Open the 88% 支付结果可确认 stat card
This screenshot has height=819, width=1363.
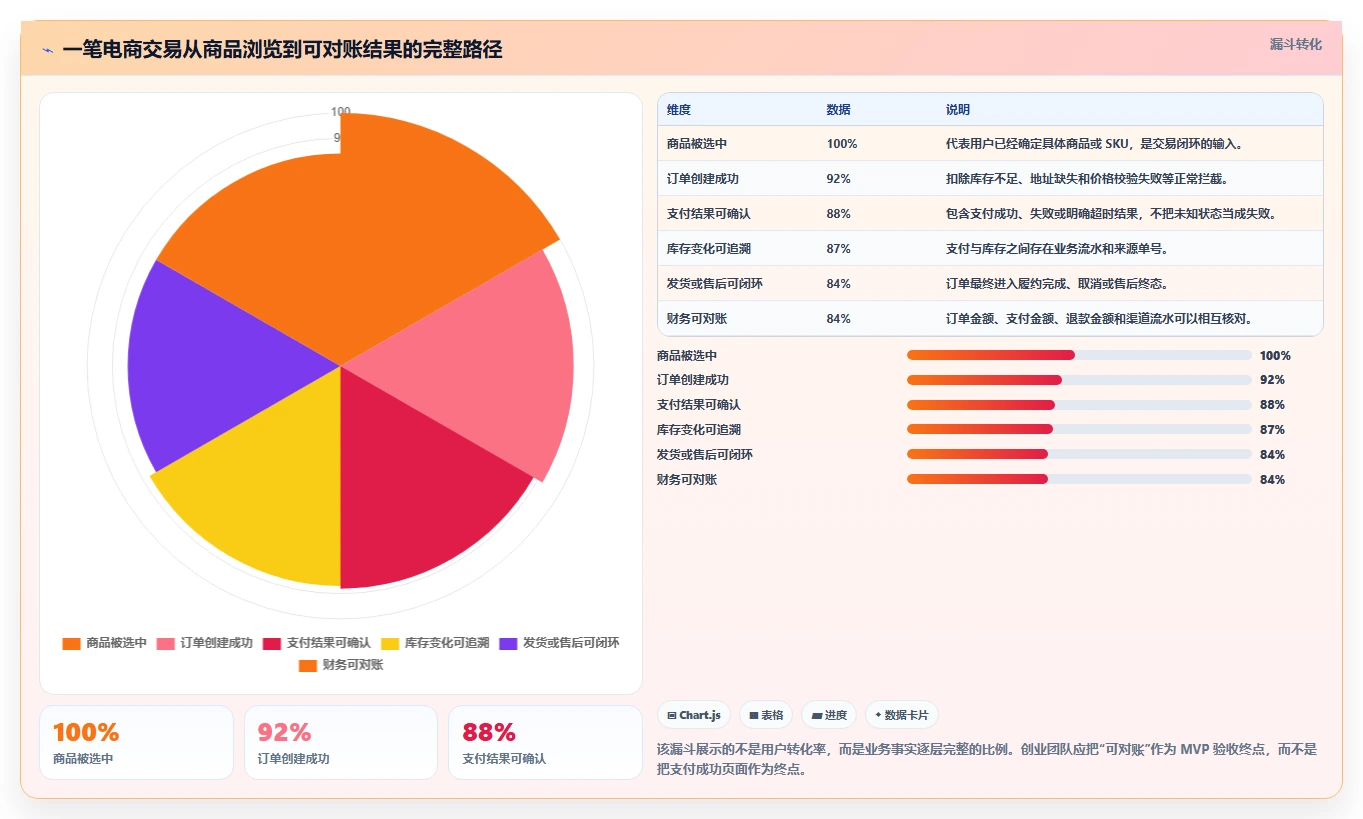(545, 742)
